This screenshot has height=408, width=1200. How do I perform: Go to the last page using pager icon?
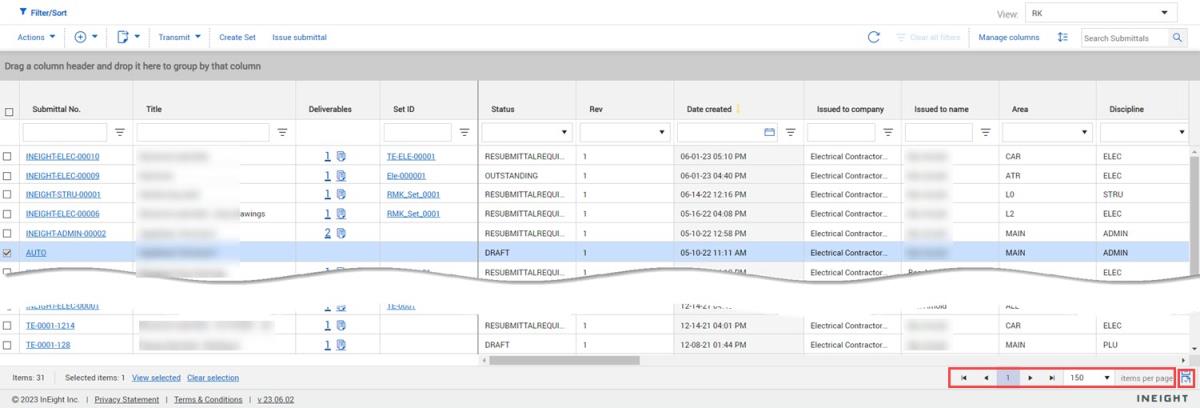1051,378
